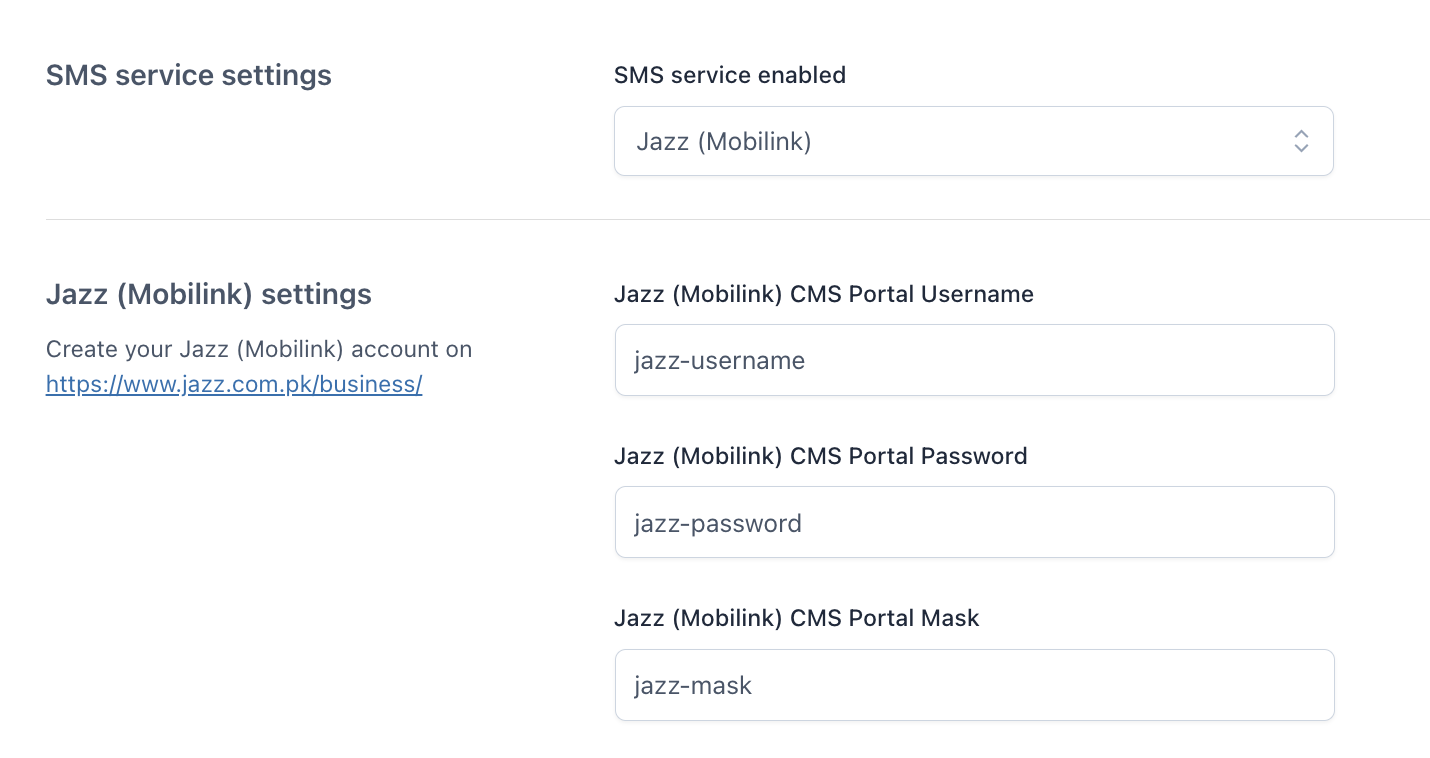Click the 'jazz-username' placeholder text
The height and width of the screenshot is (758, 1430).
tap(720, 360)
